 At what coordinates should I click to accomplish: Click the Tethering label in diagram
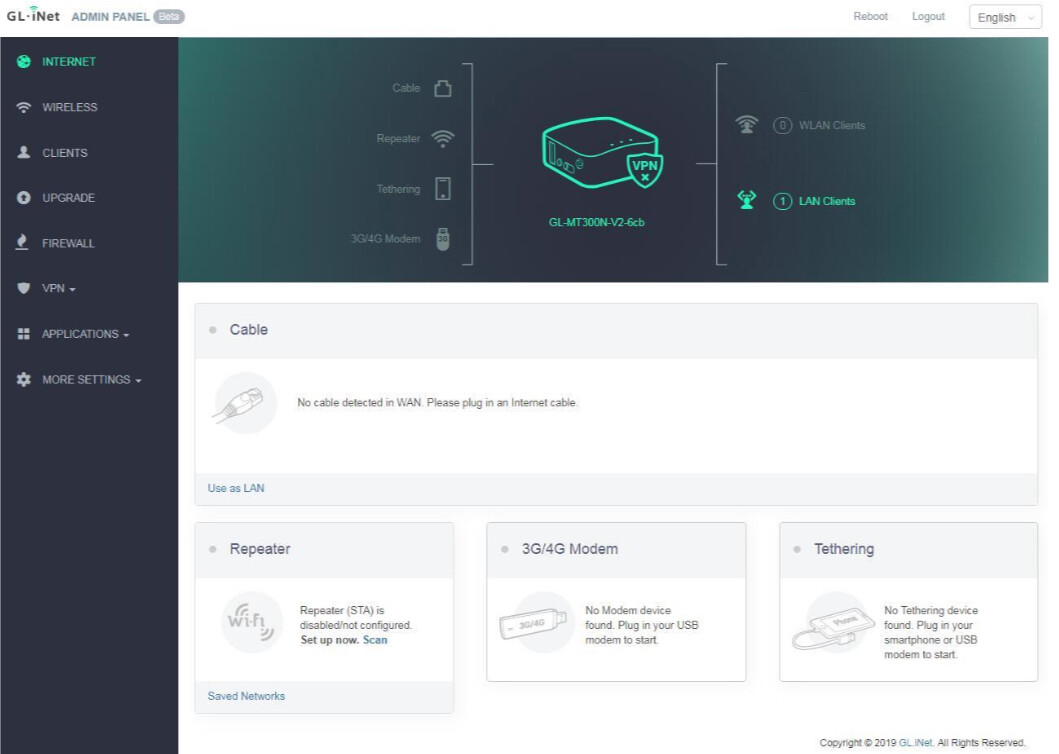pyautogui.click(x=398, y=189)
